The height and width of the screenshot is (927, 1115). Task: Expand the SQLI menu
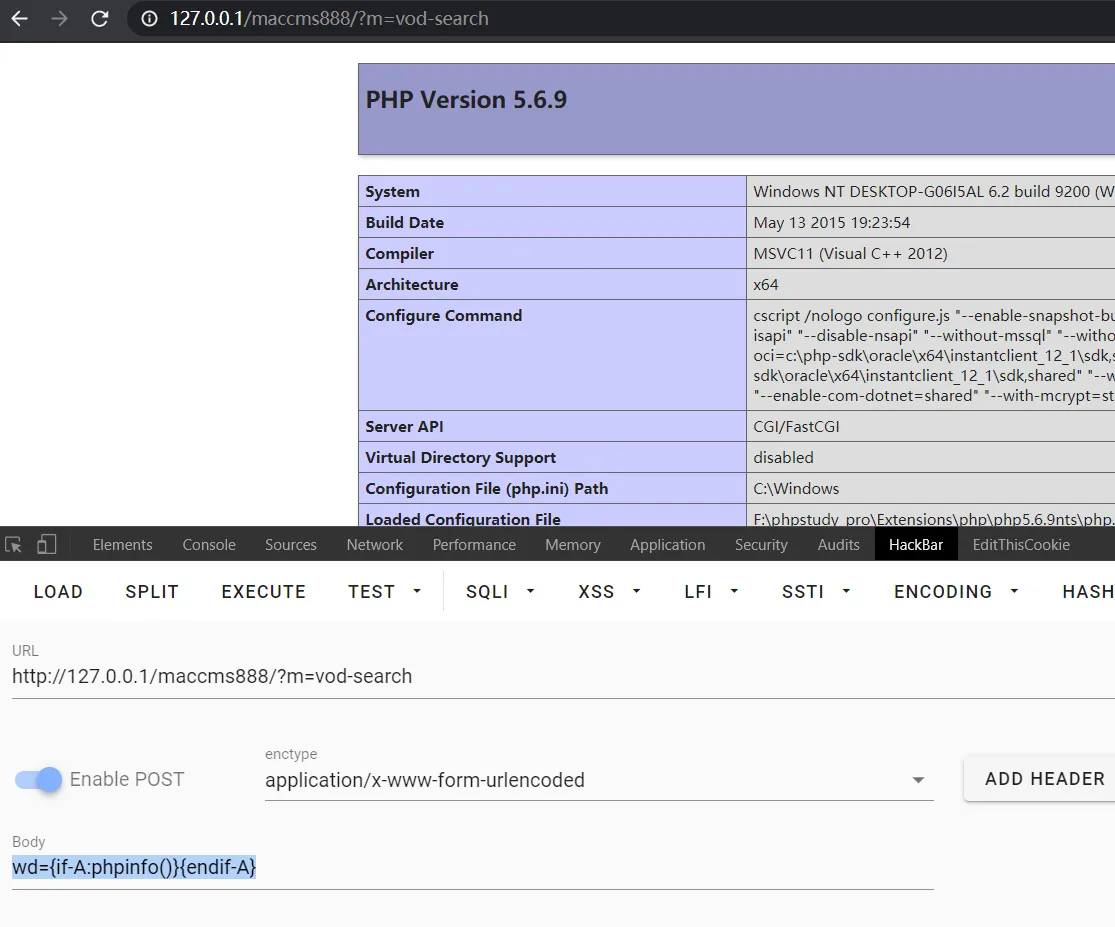[501, 592]
